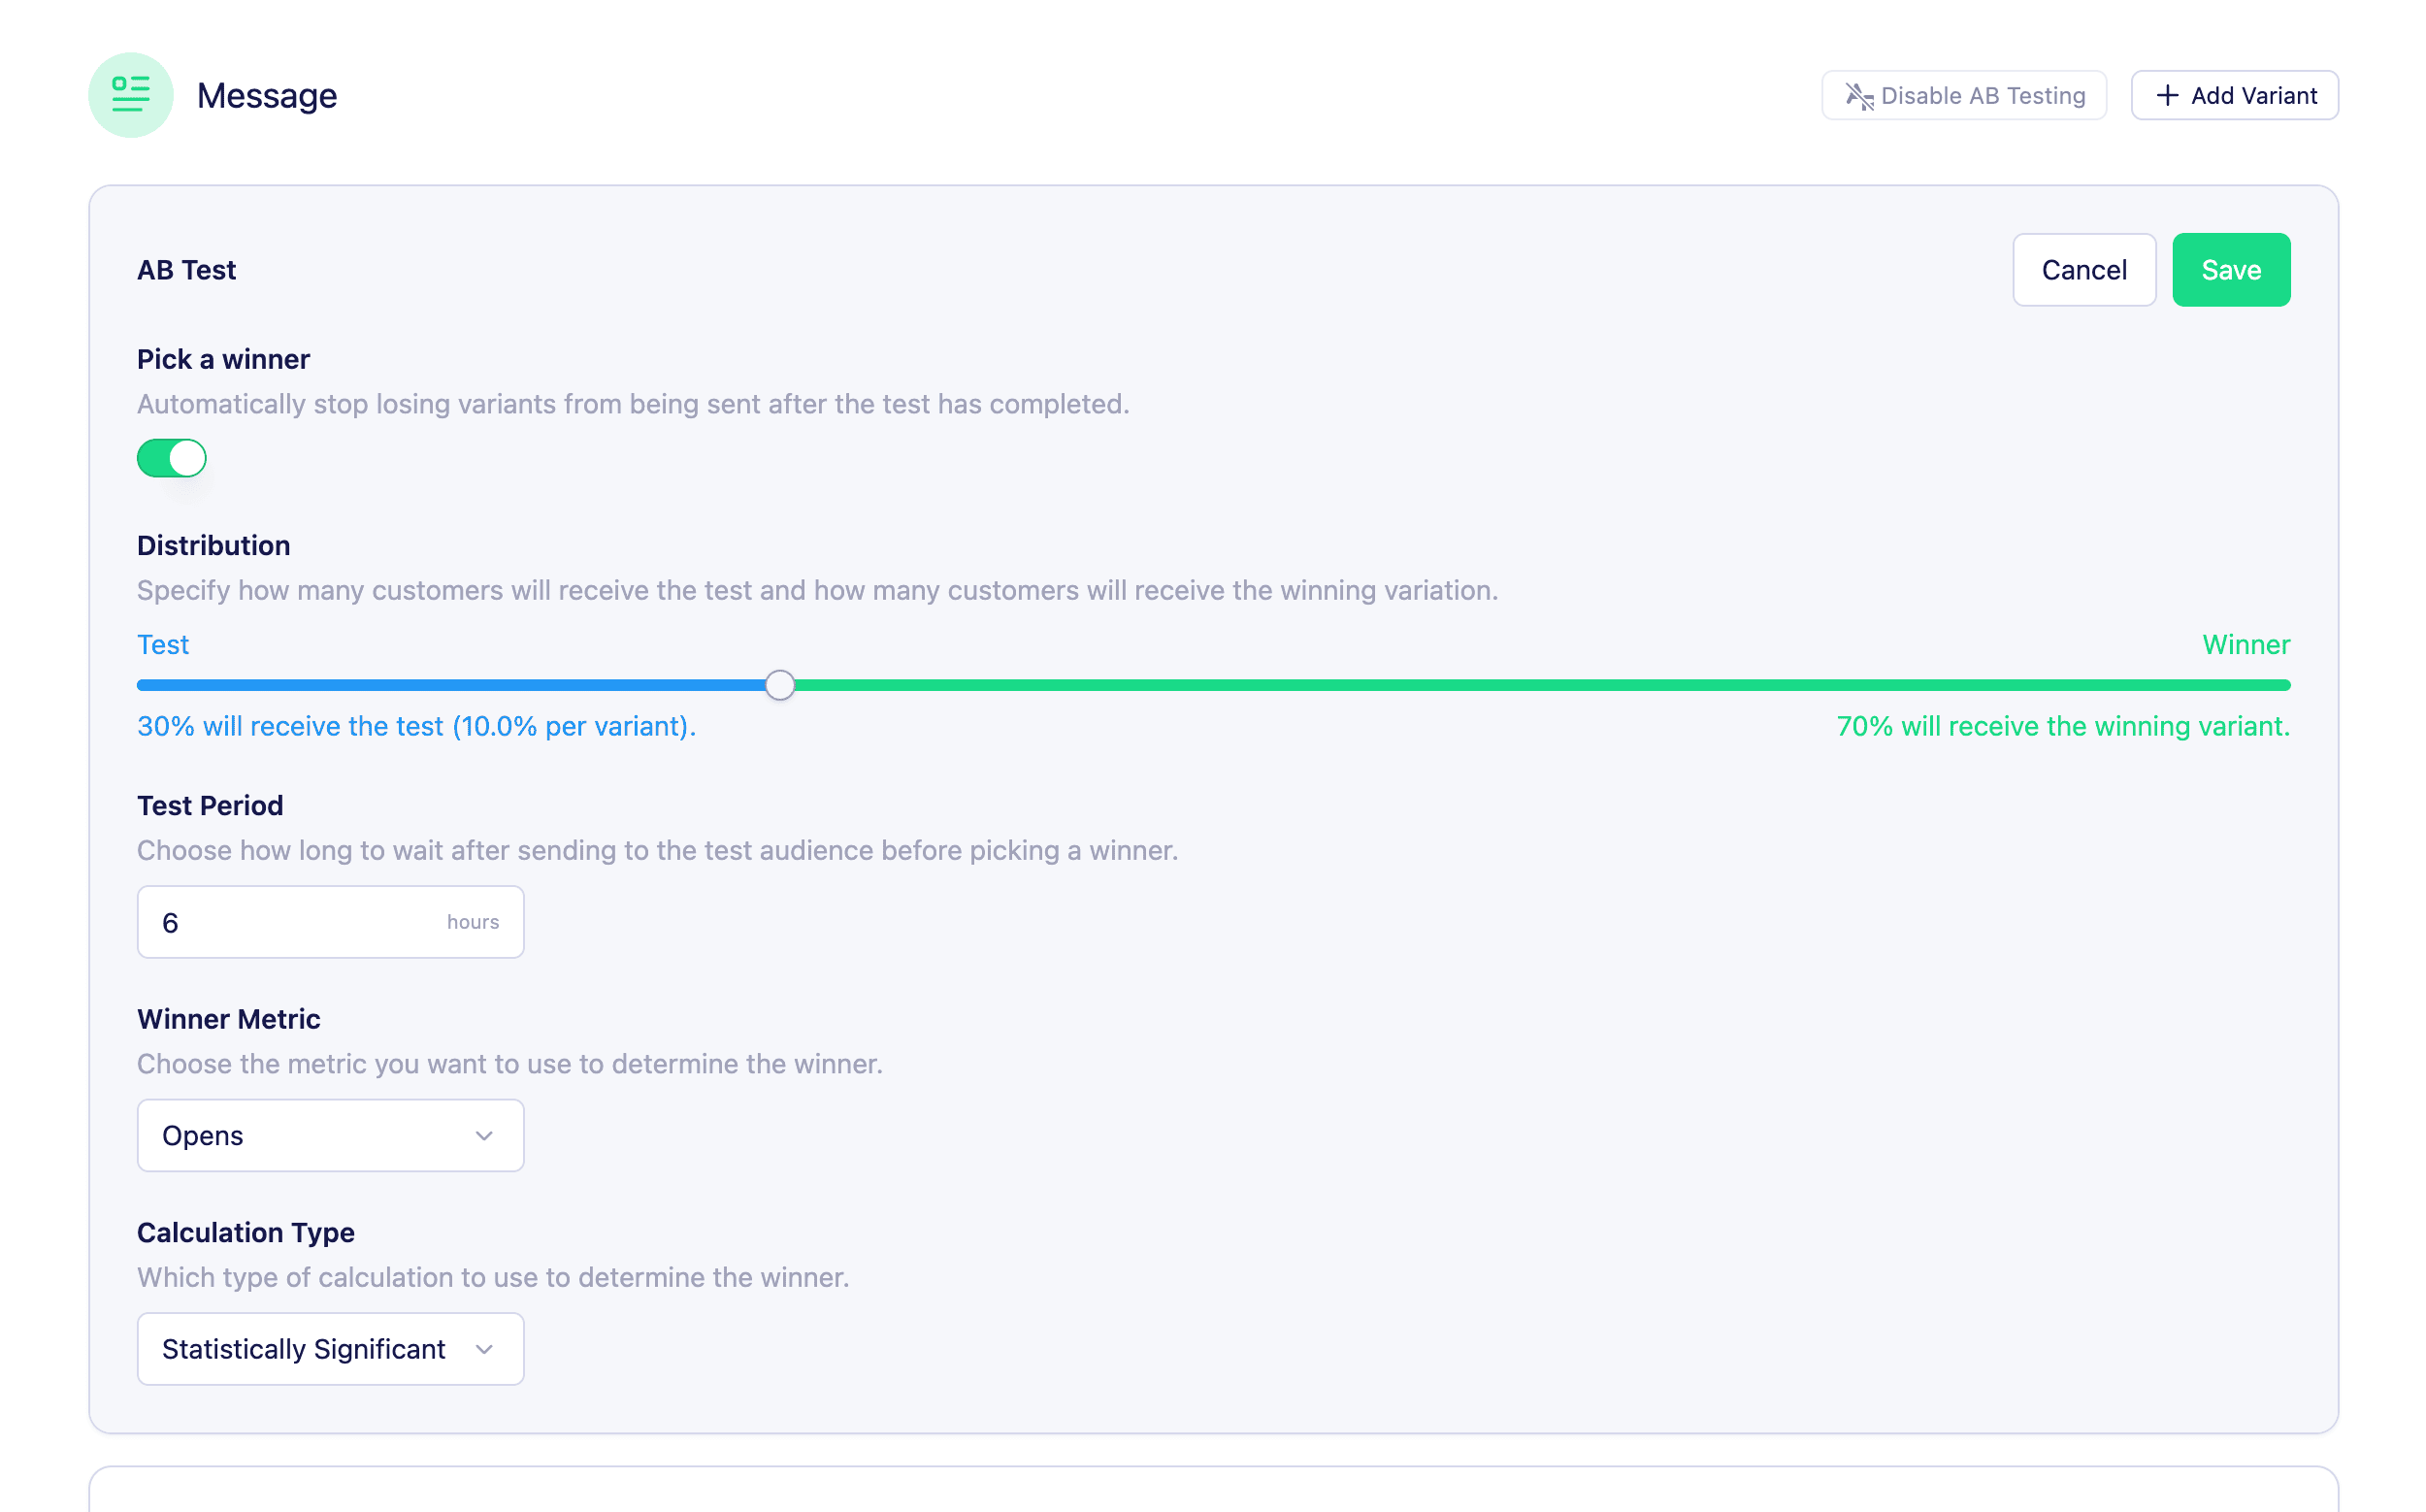Focus the Test Period hours input field

(x=290, y=922)
